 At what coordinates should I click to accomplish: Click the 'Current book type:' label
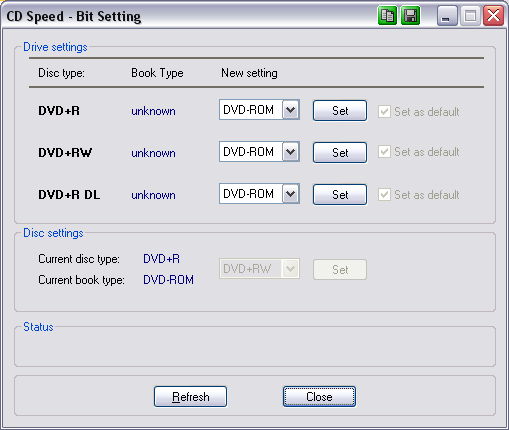[x=81, y=280]
